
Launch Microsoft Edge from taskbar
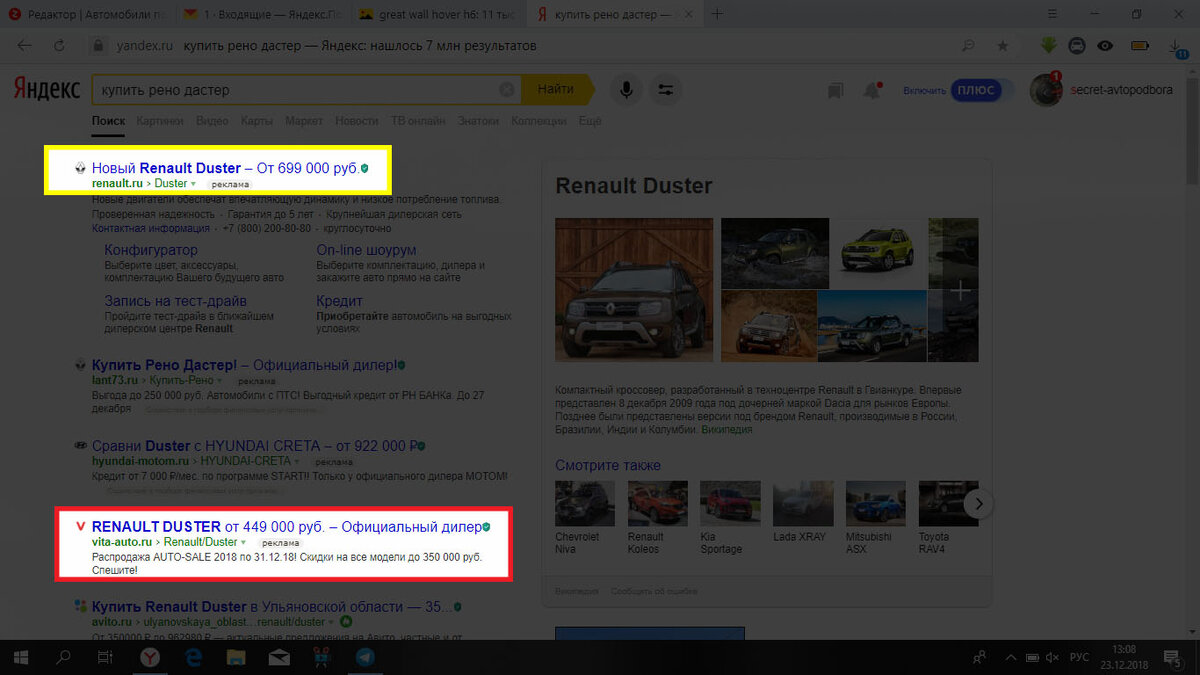(192, 657)
